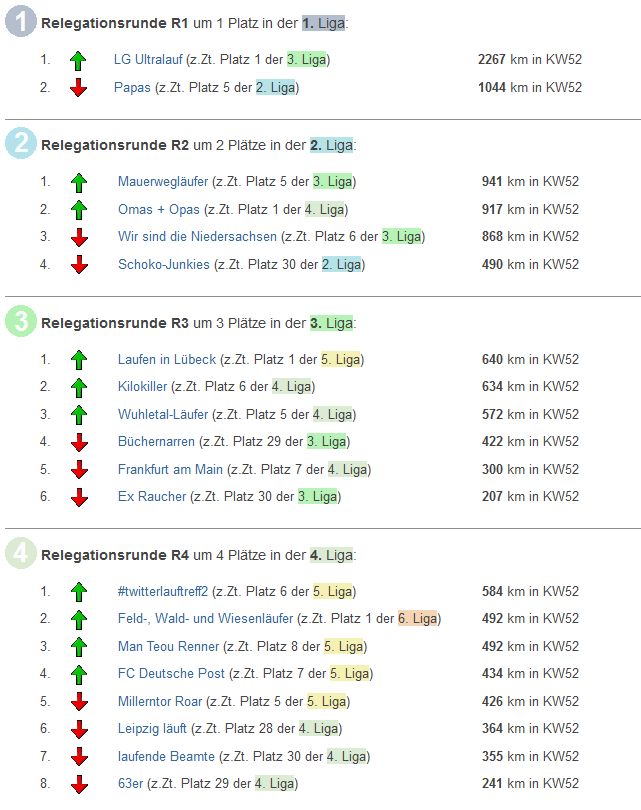Open the Kilokiller team link
Image resolution: width=641 pixels, height=810 pixels.
point(142,387)
